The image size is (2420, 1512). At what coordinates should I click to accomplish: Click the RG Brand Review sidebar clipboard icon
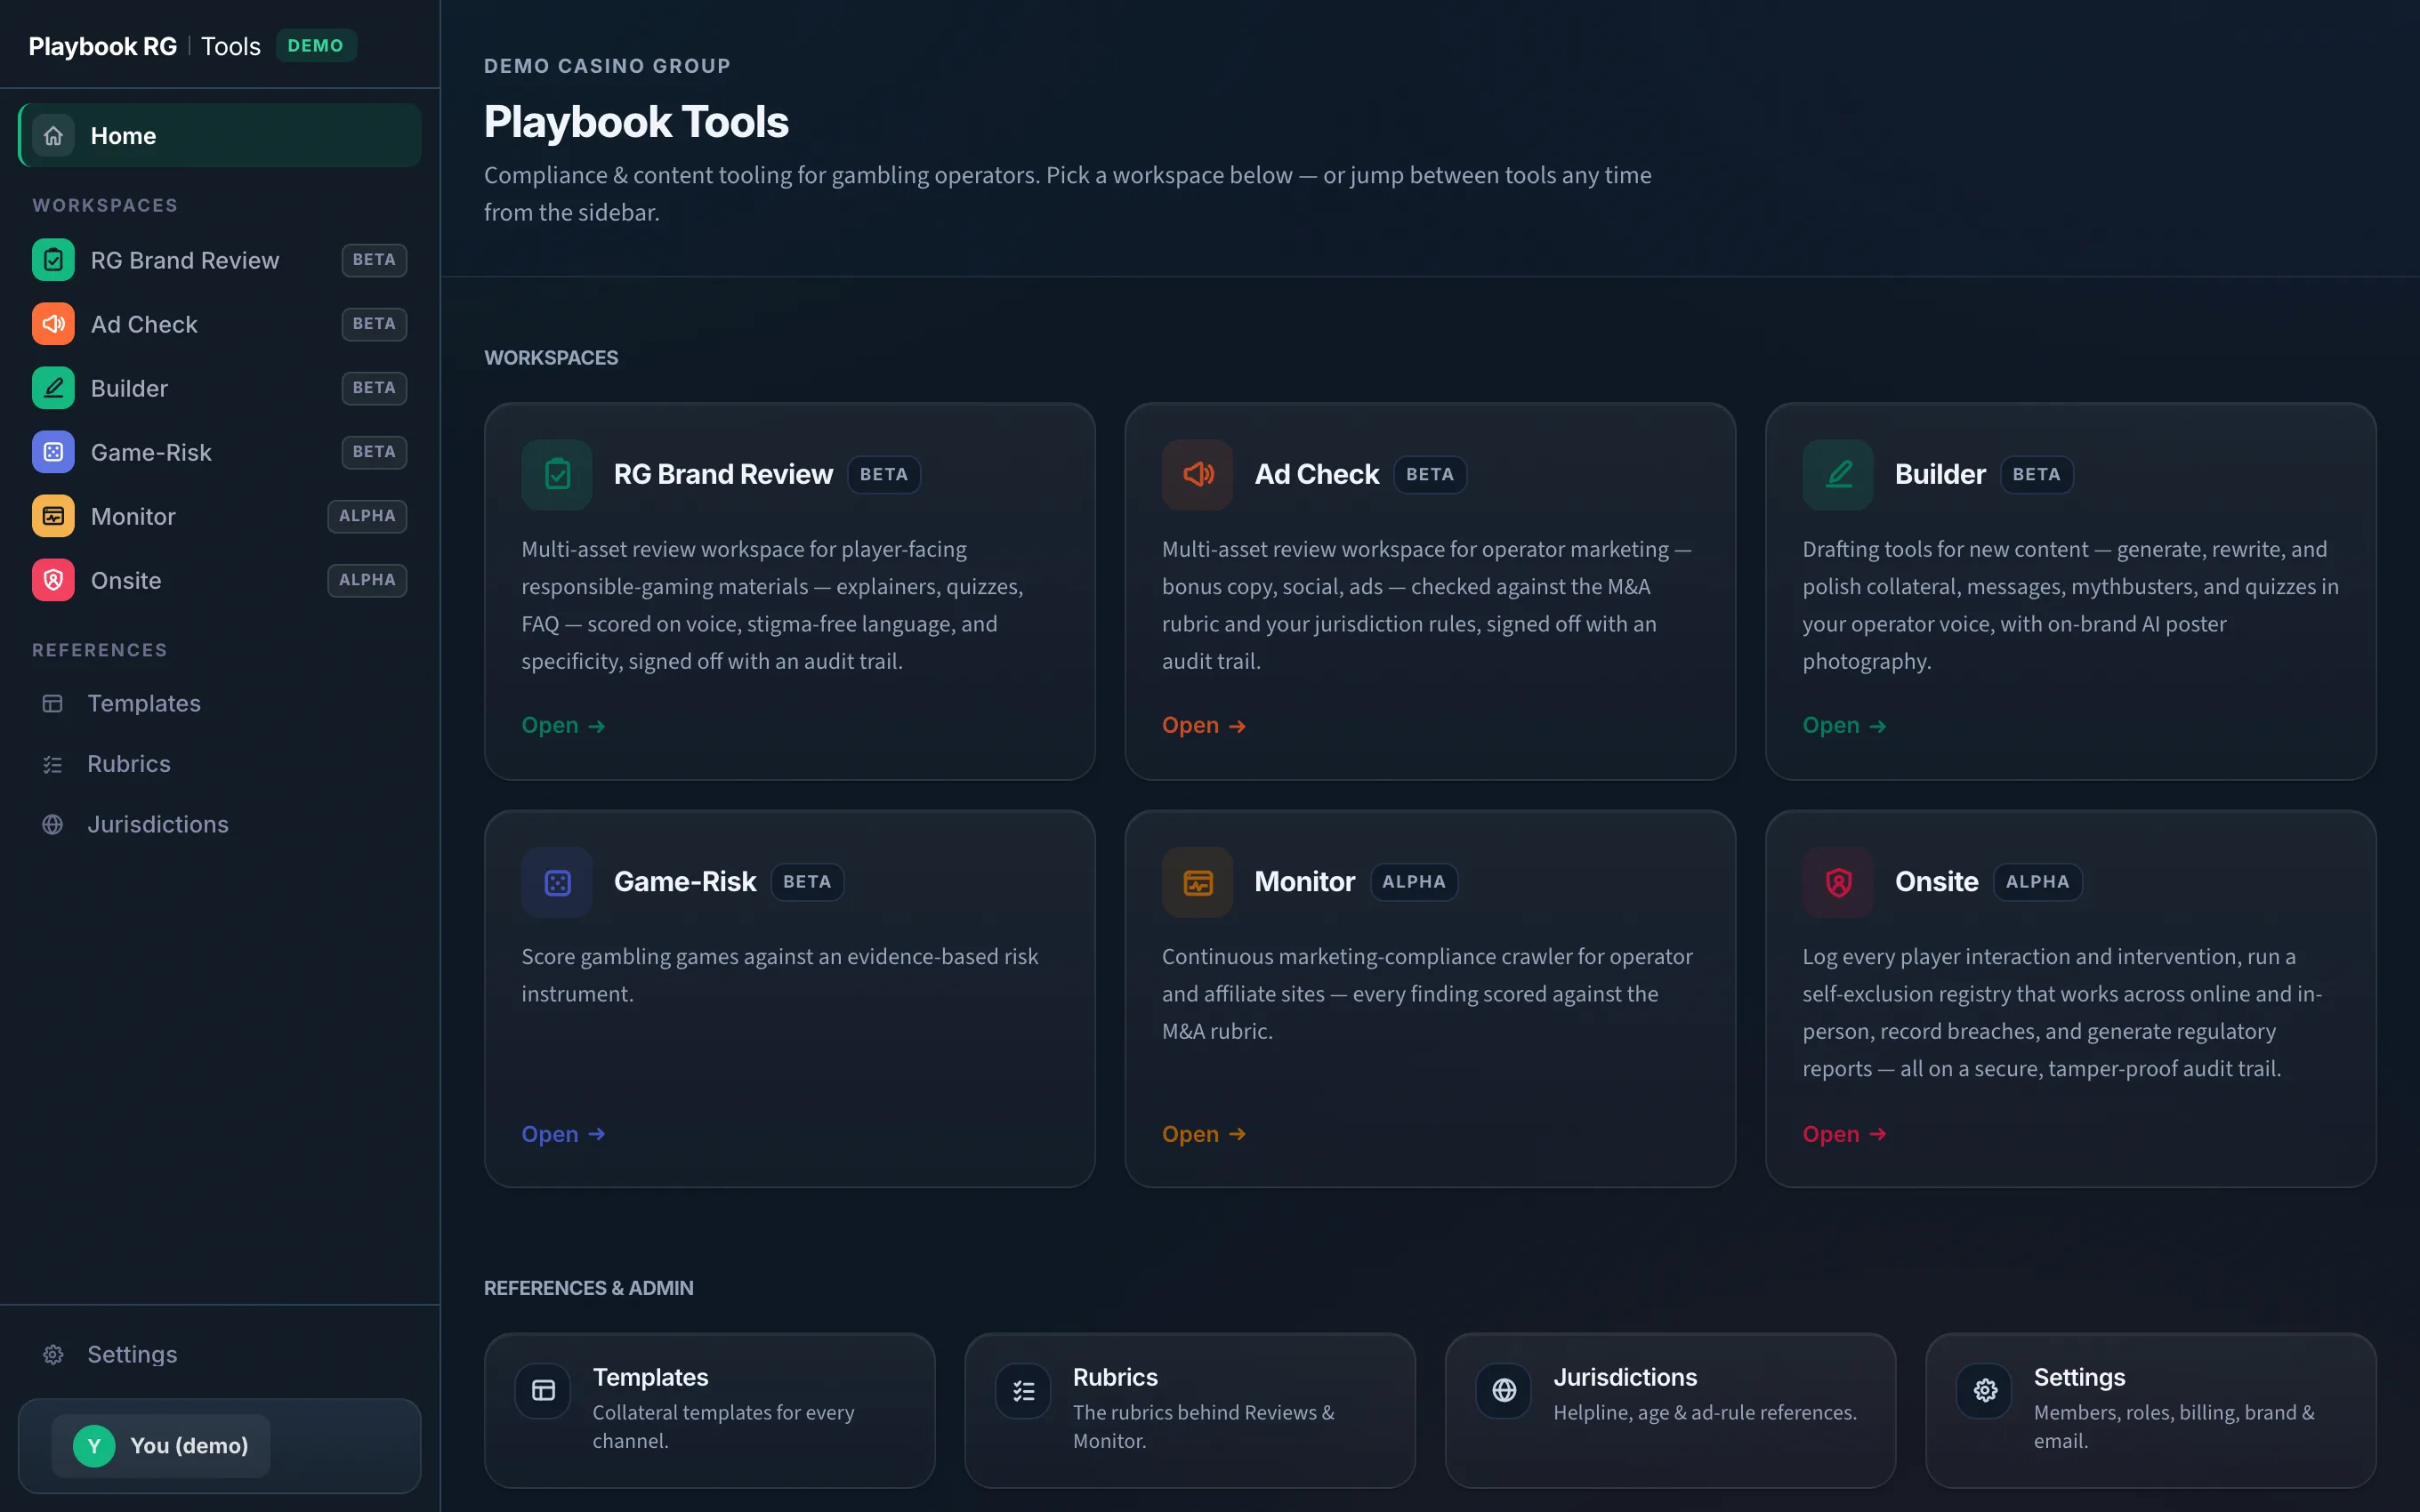53,260
